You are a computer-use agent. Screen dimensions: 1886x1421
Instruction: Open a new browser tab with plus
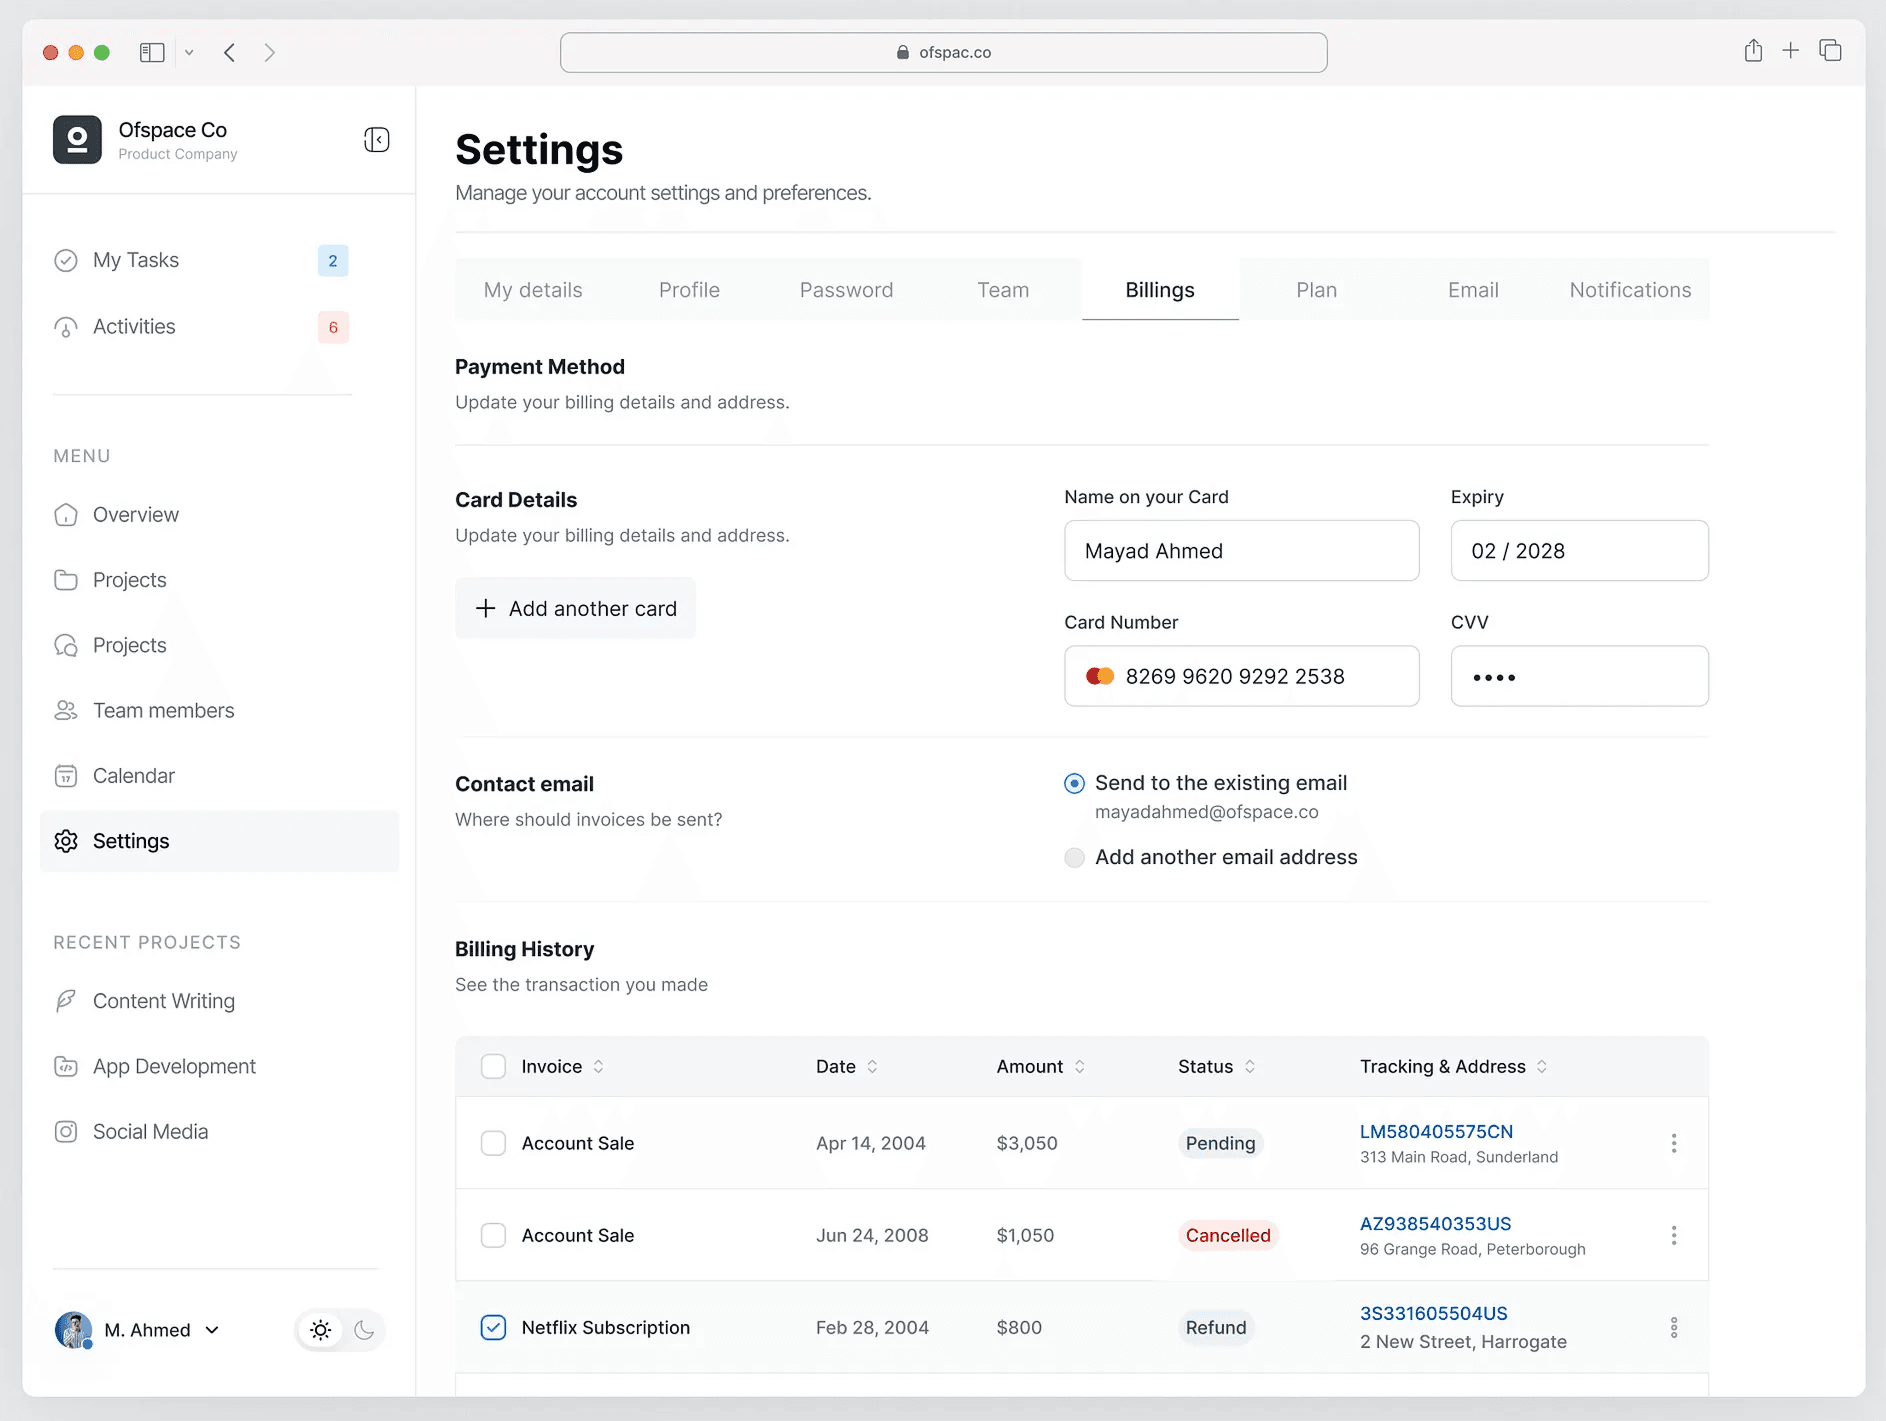coord(1791,50)
